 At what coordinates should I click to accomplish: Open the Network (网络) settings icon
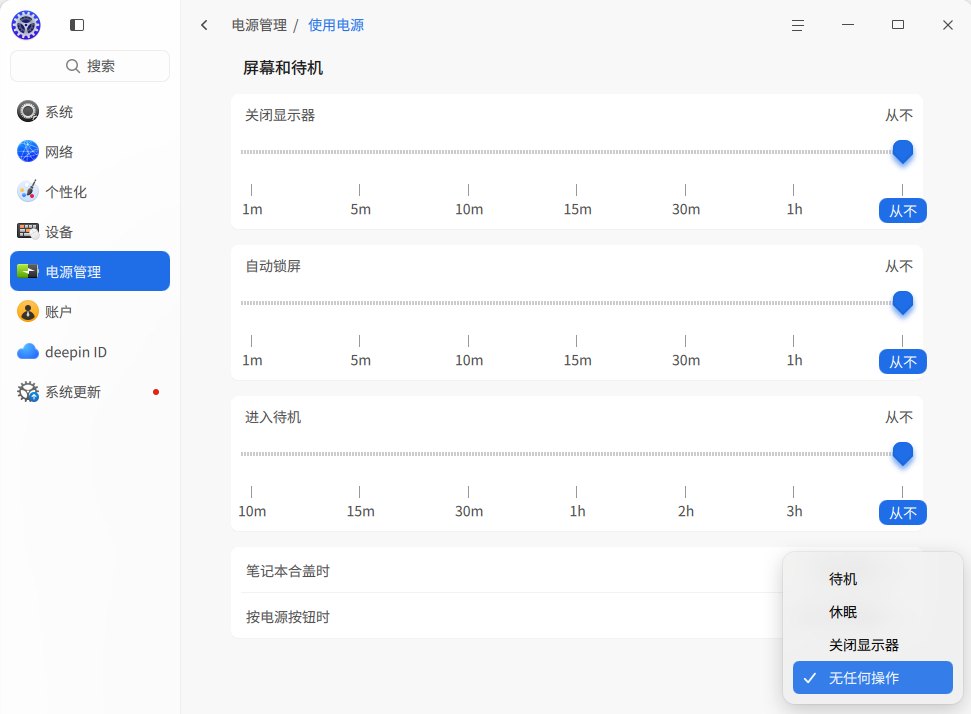coord(27,152)
